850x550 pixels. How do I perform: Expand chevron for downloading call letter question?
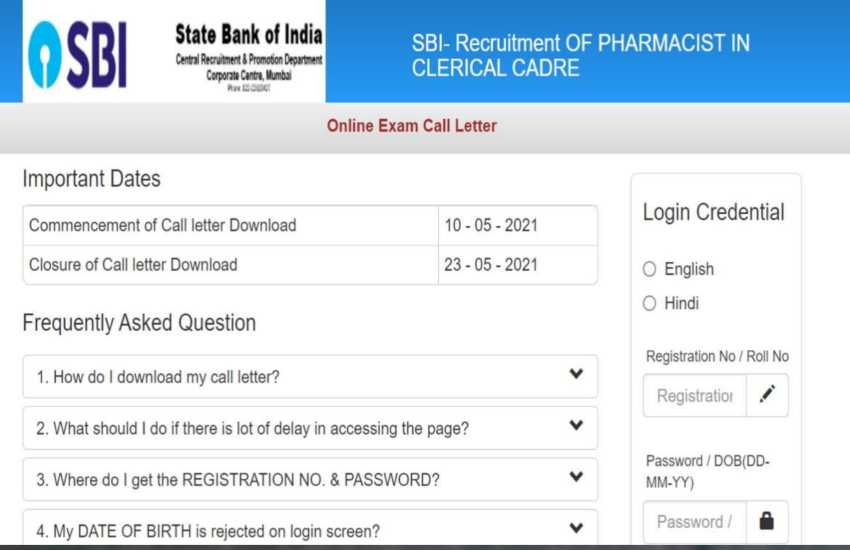(x=576, y=375)
